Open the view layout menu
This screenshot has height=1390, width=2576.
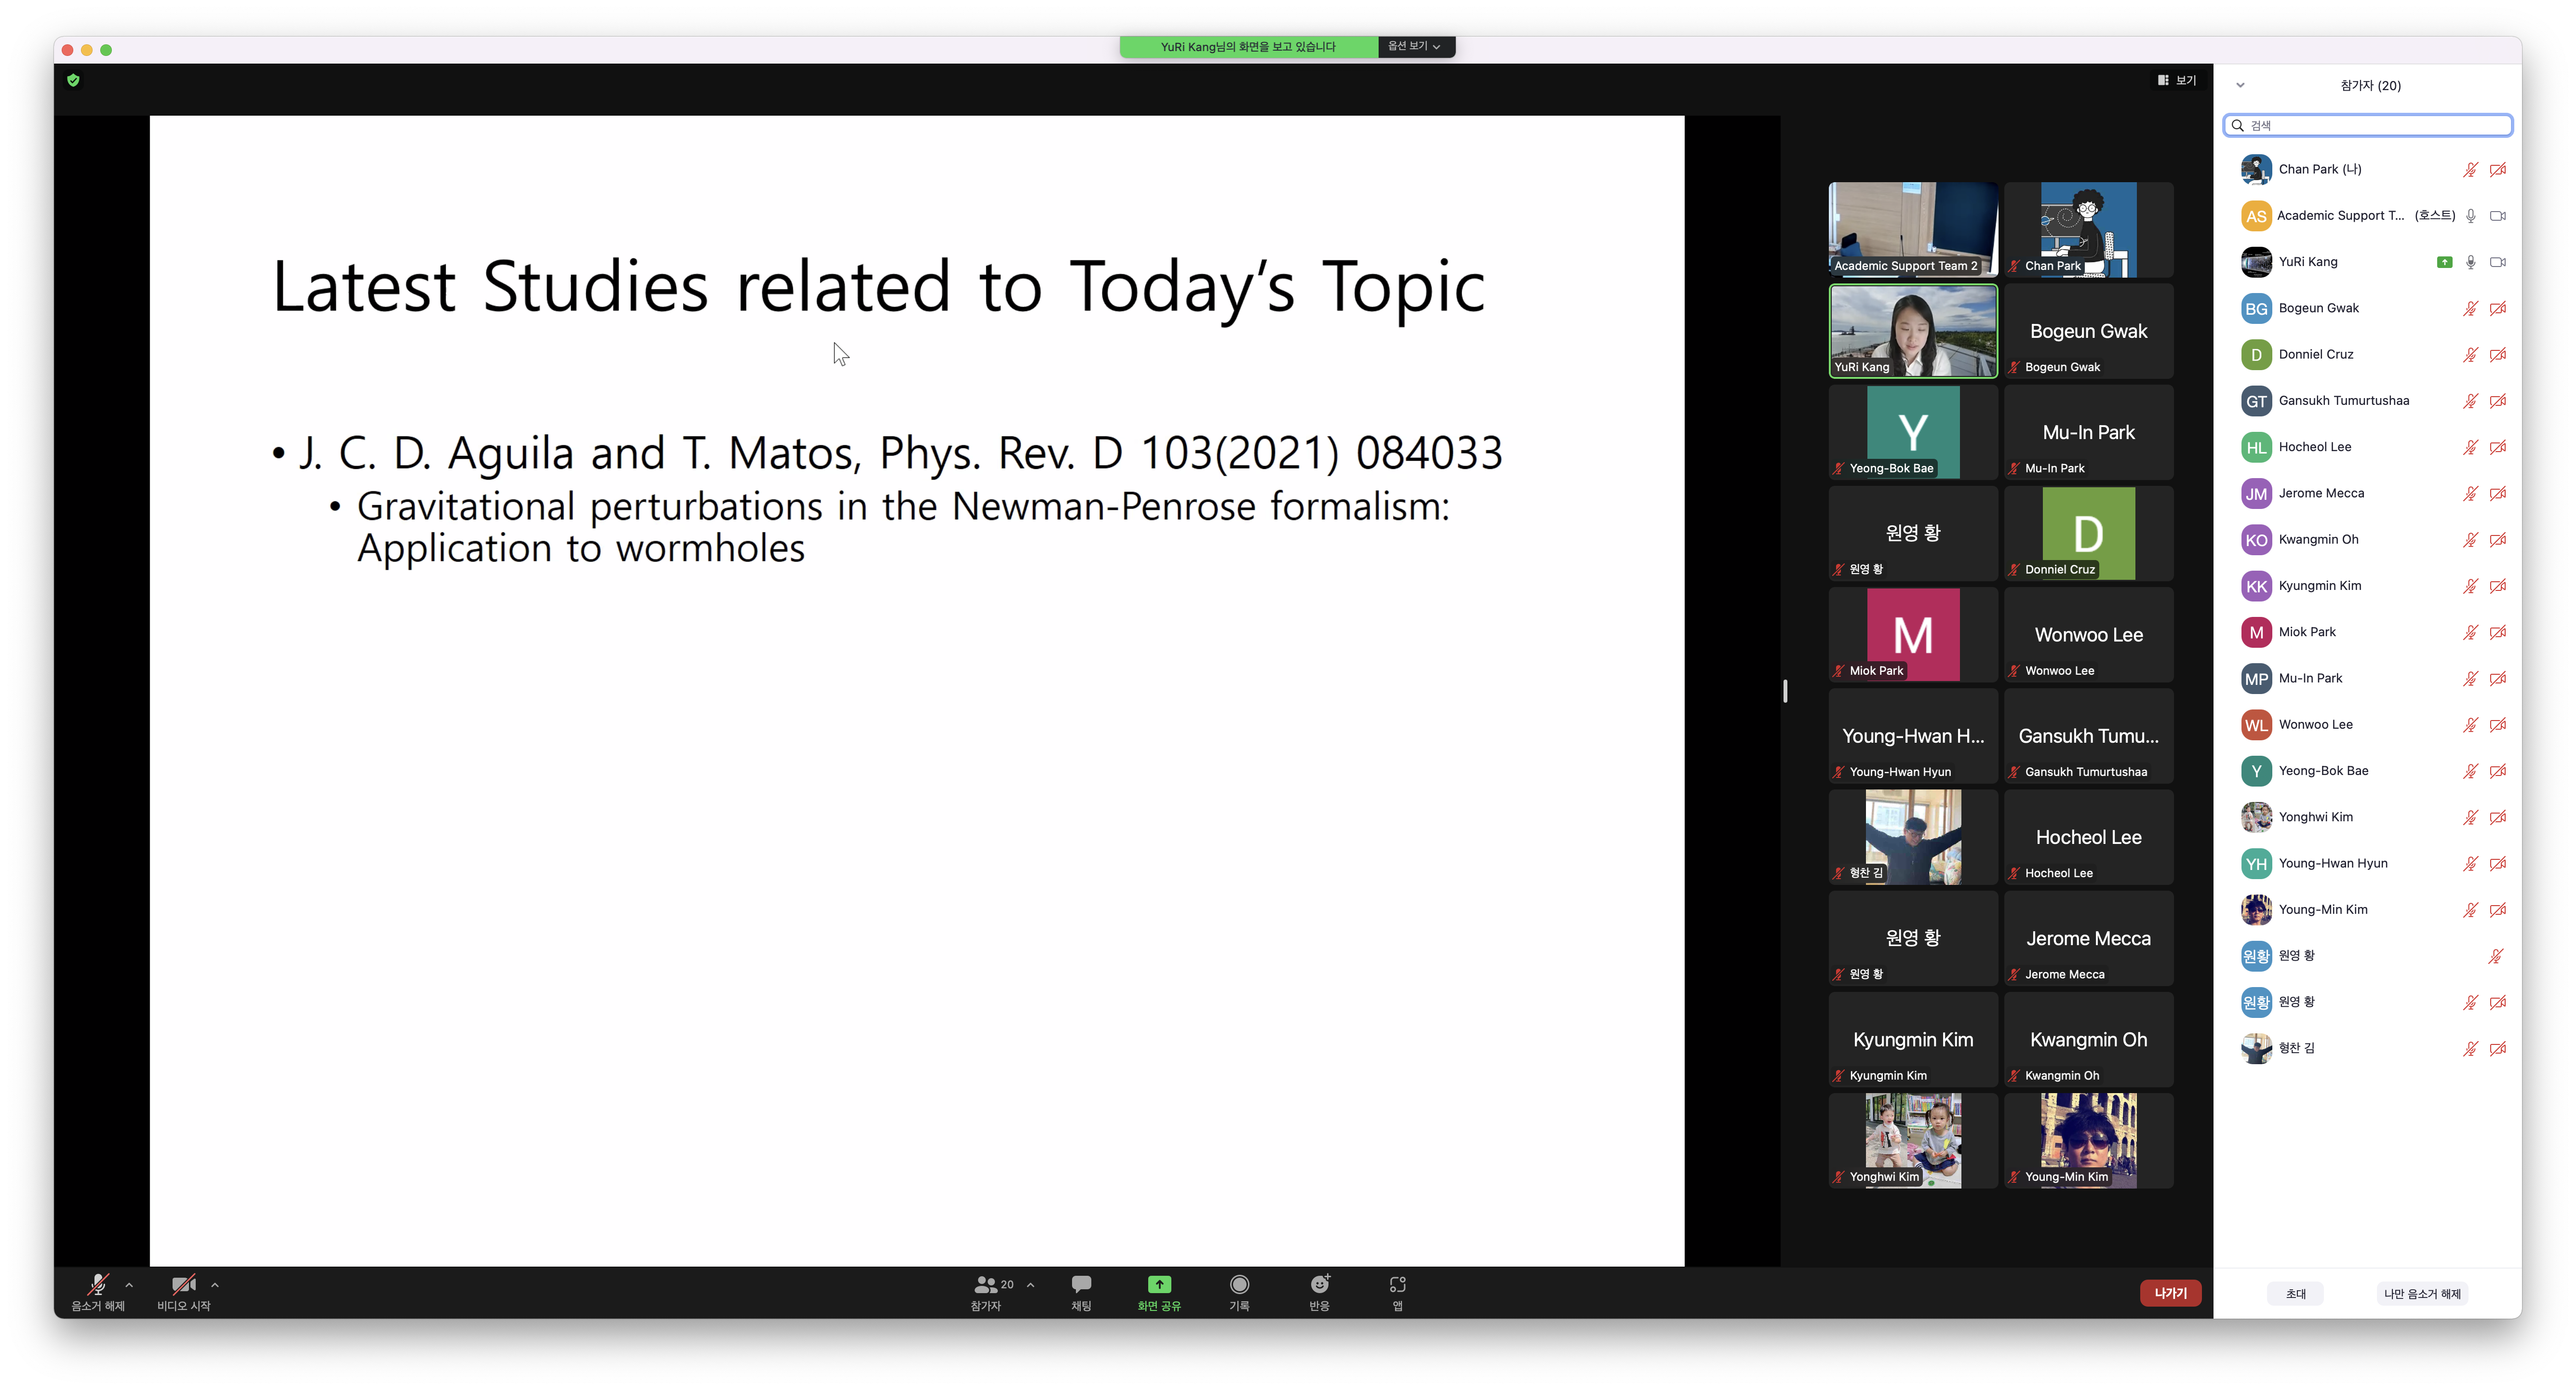pos(2177,80)
